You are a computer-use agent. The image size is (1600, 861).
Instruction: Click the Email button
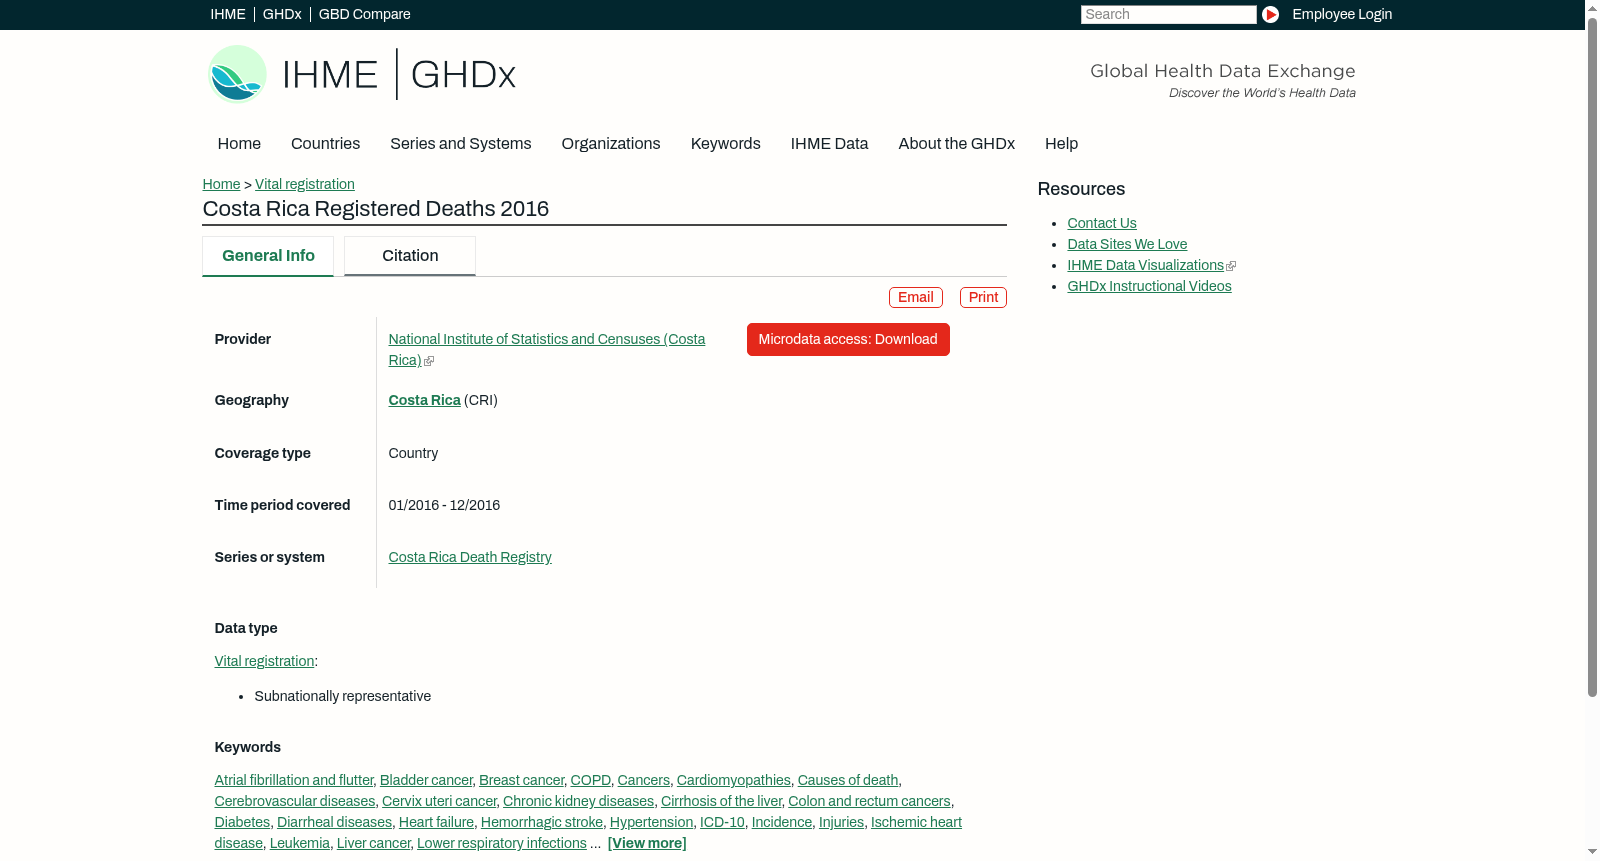tap(916, 297)
